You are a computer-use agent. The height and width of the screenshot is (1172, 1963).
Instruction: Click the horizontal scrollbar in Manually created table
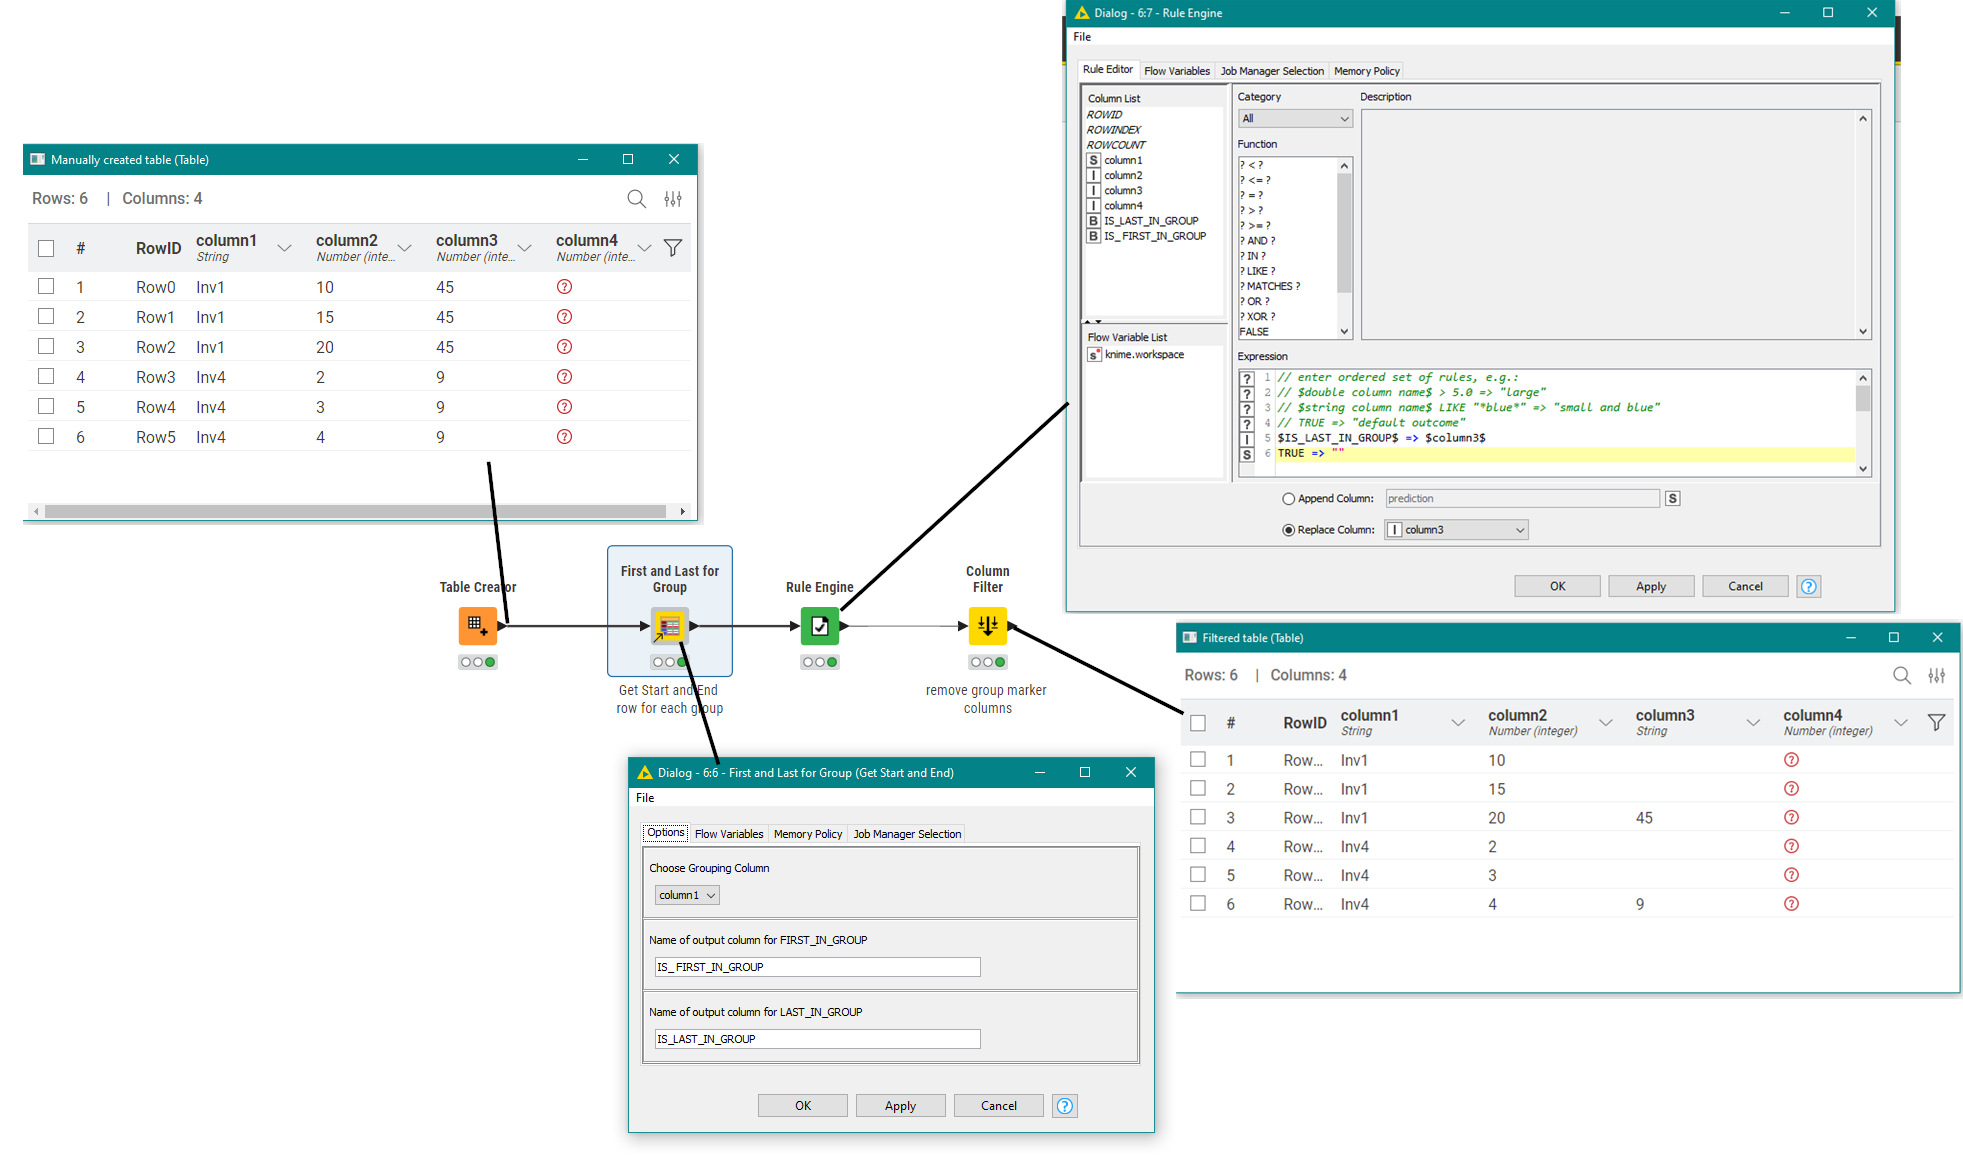tap(355, 511)
